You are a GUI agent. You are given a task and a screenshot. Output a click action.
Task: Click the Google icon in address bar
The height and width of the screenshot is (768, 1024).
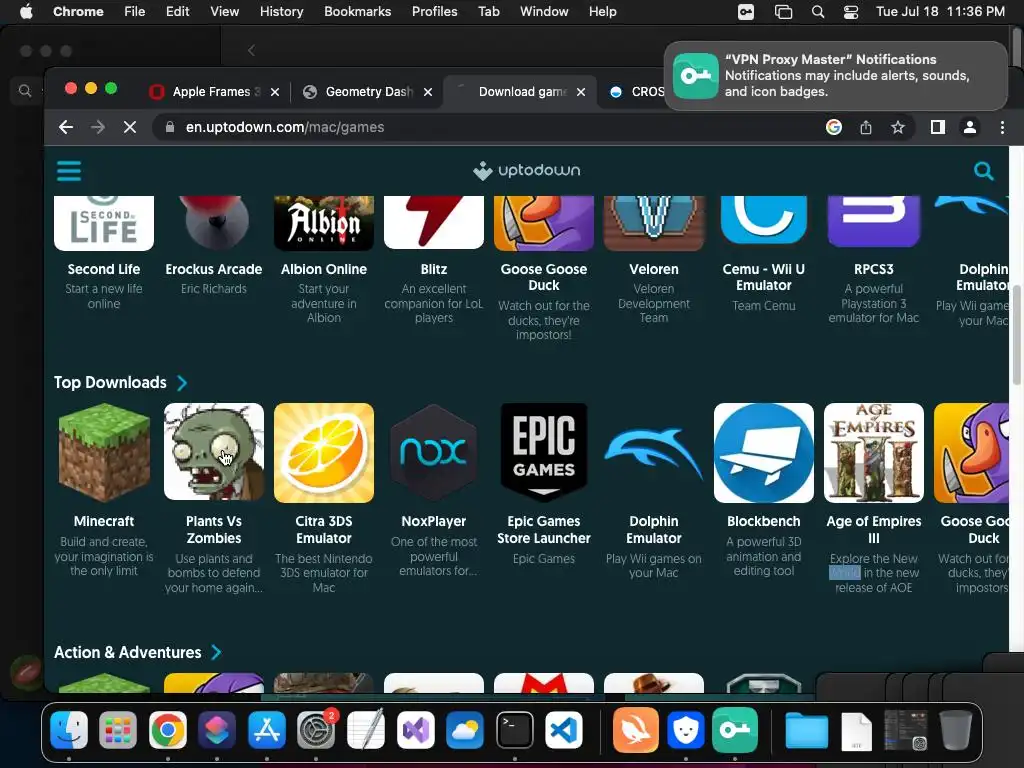point(833,127)
